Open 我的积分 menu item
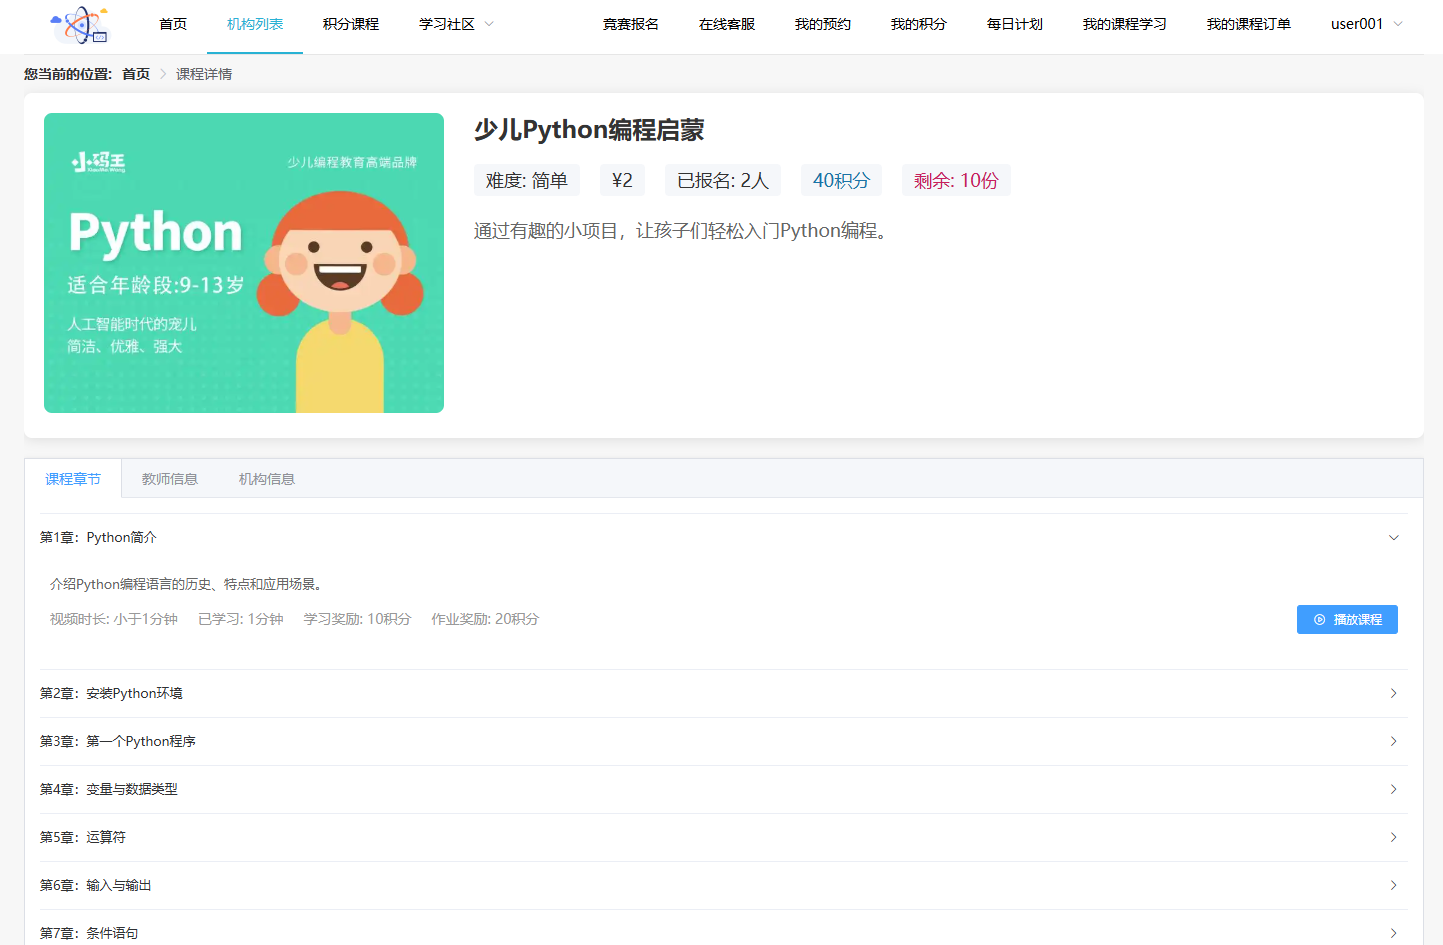 [919, 24]
